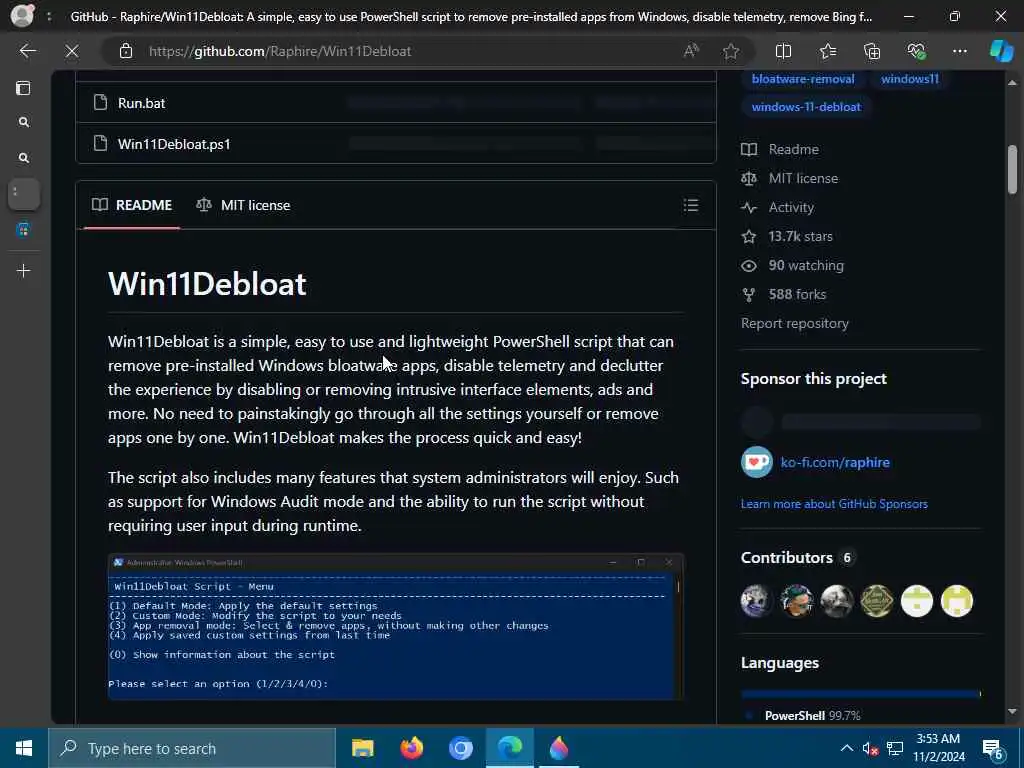The image size is (1024, 768).
Task: Select the active GitHub tab in sidebar
Action: (x=24, y=194)
